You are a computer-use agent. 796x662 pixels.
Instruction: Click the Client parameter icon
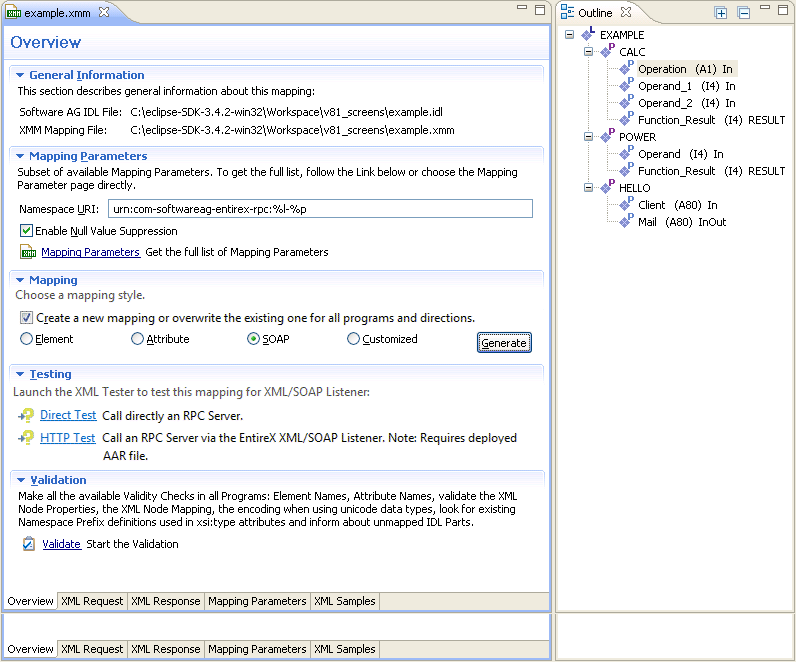tap(626, 204)
